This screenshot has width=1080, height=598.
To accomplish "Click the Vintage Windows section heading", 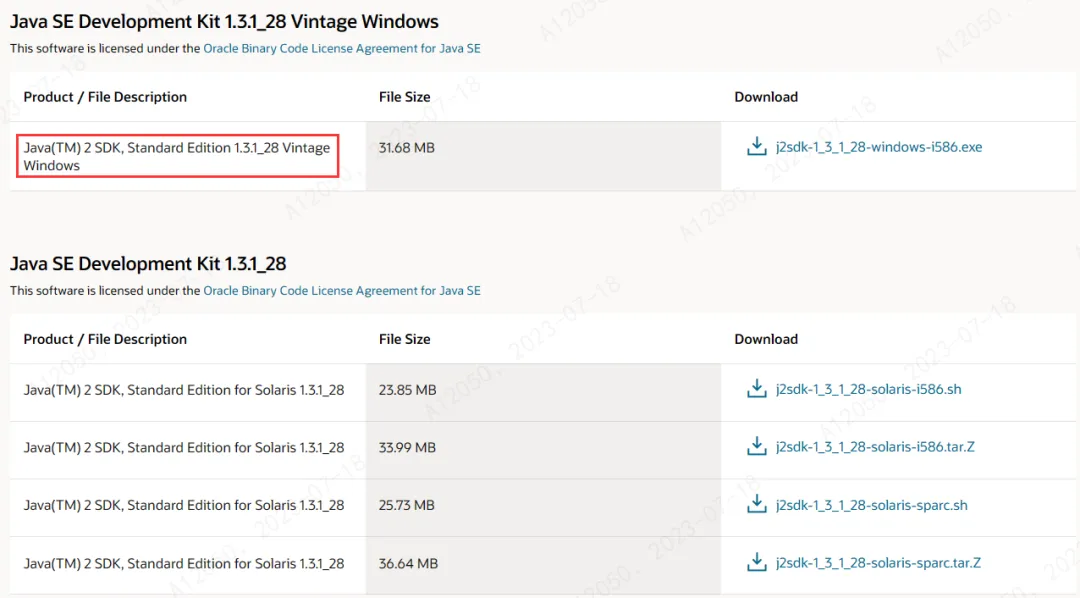I will point(224,21).
